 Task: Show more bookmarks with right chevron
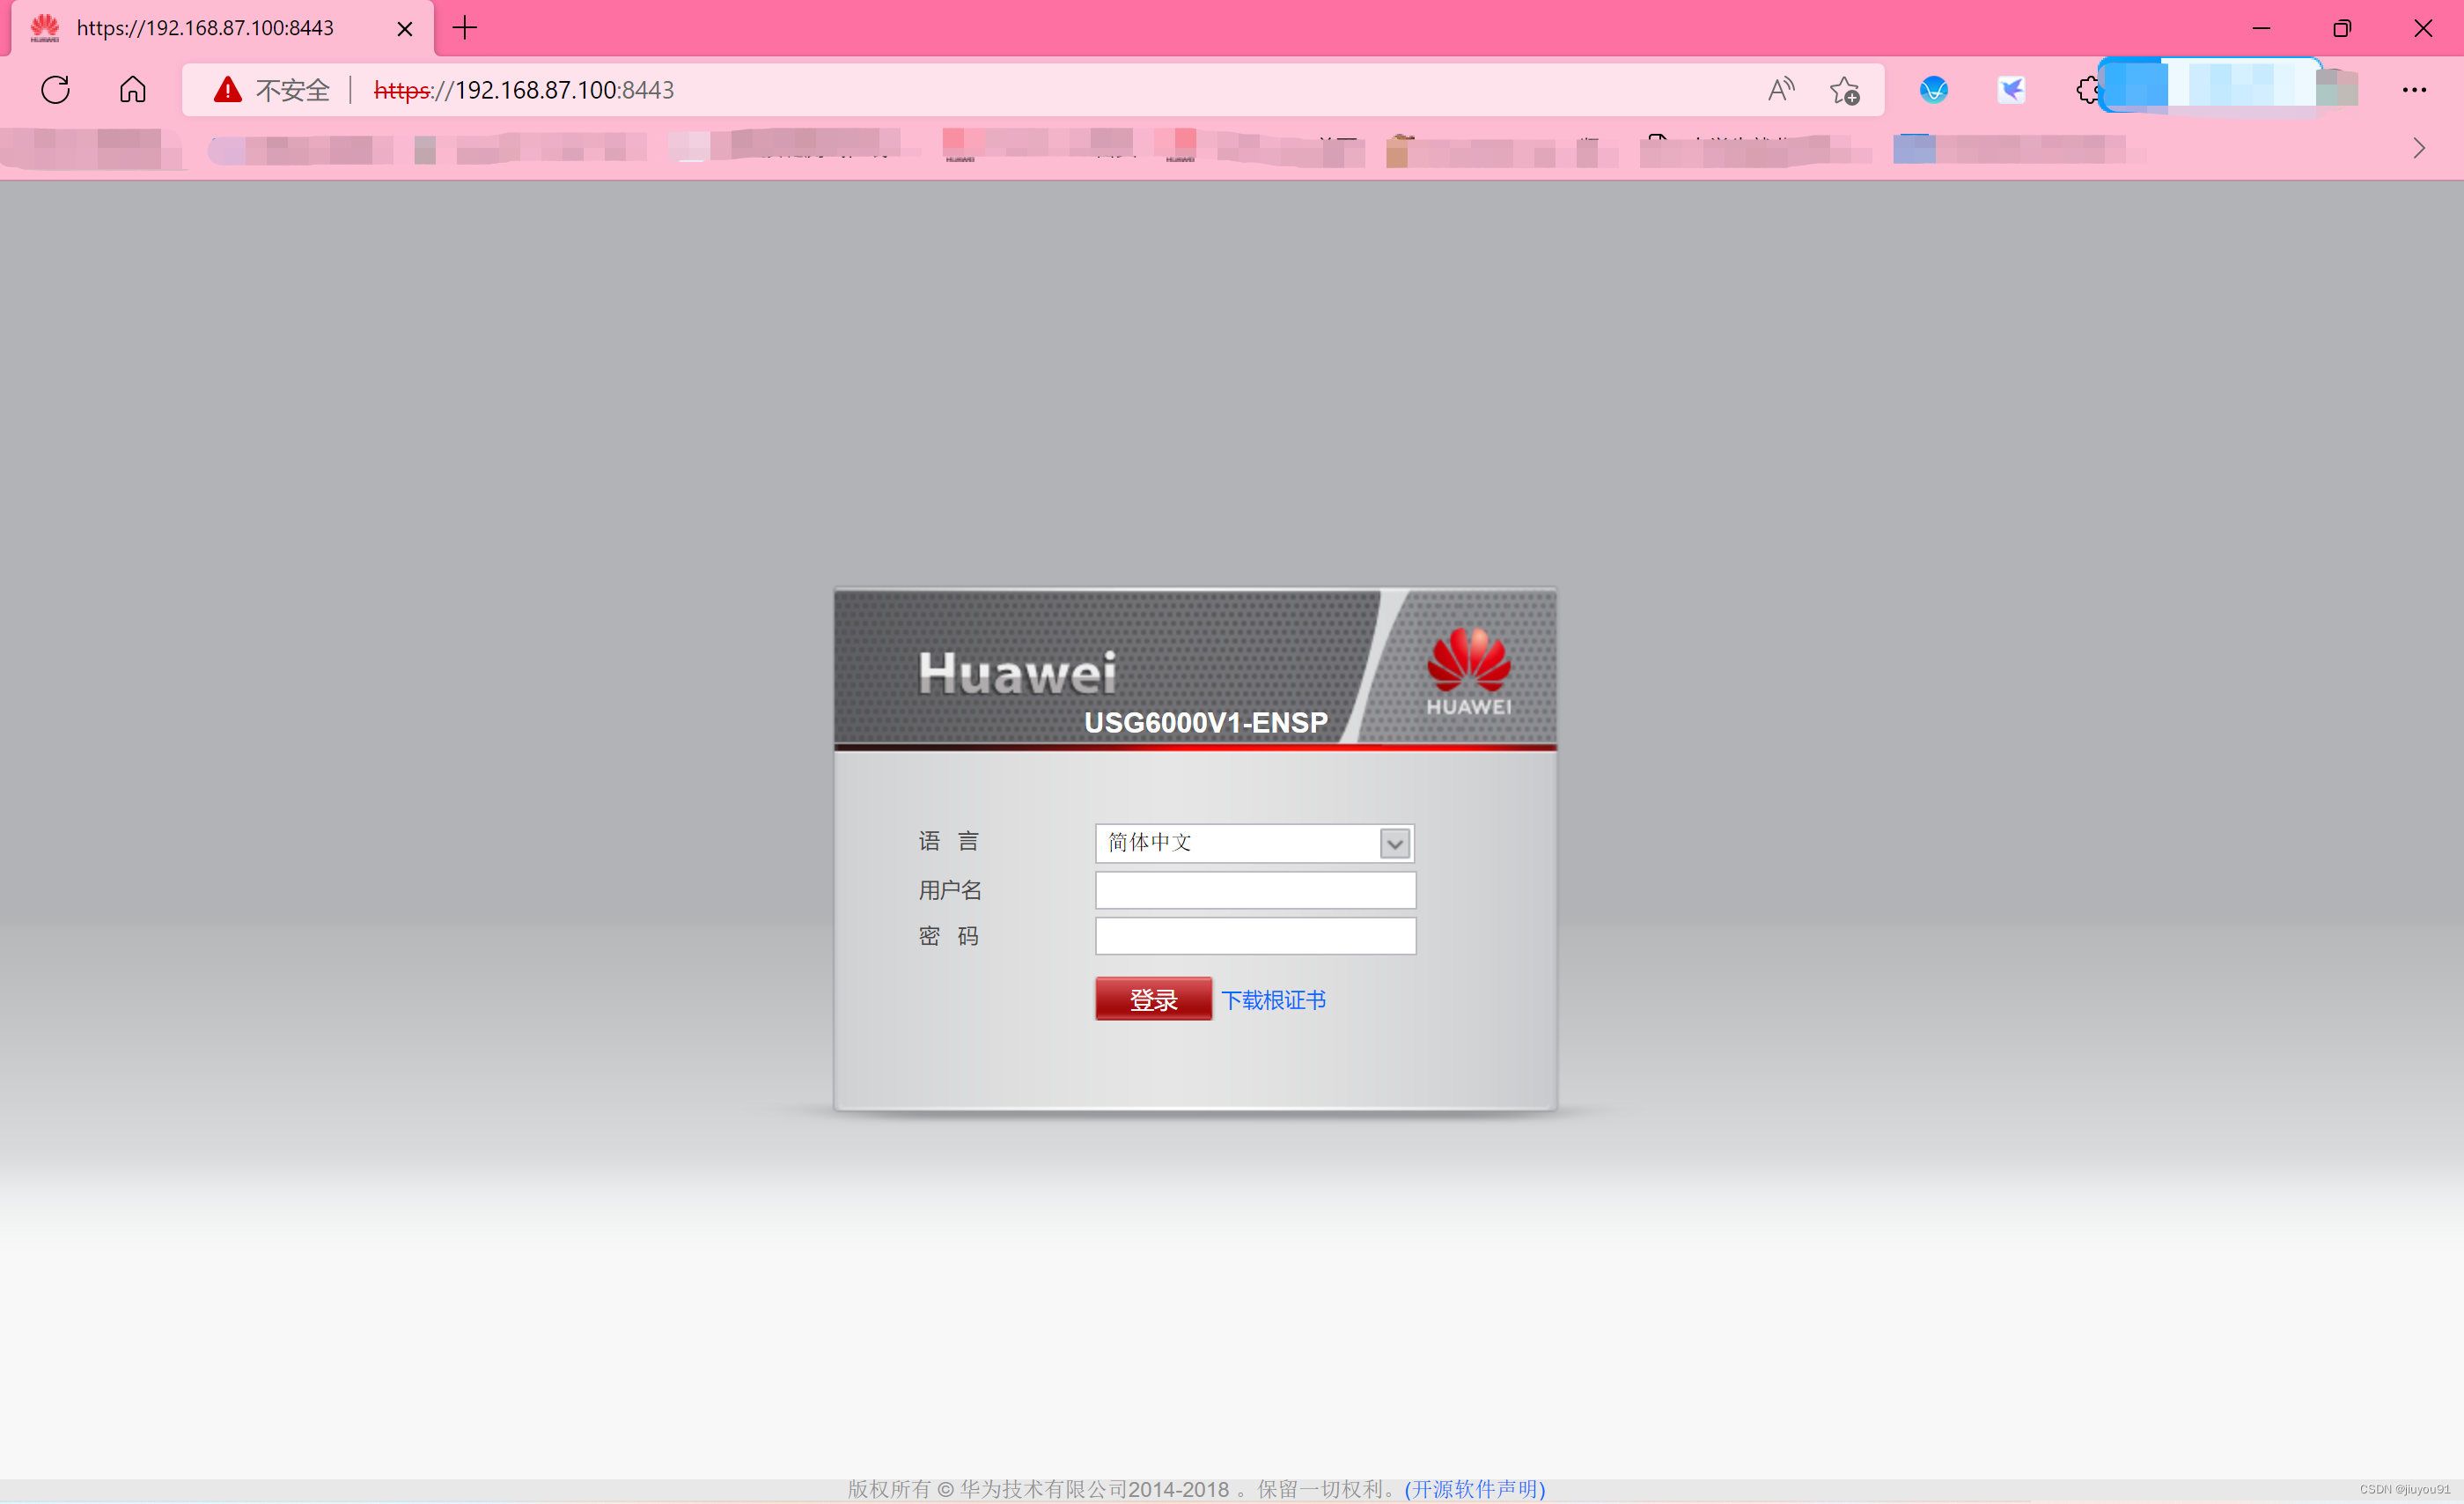tap(2419, 149)
